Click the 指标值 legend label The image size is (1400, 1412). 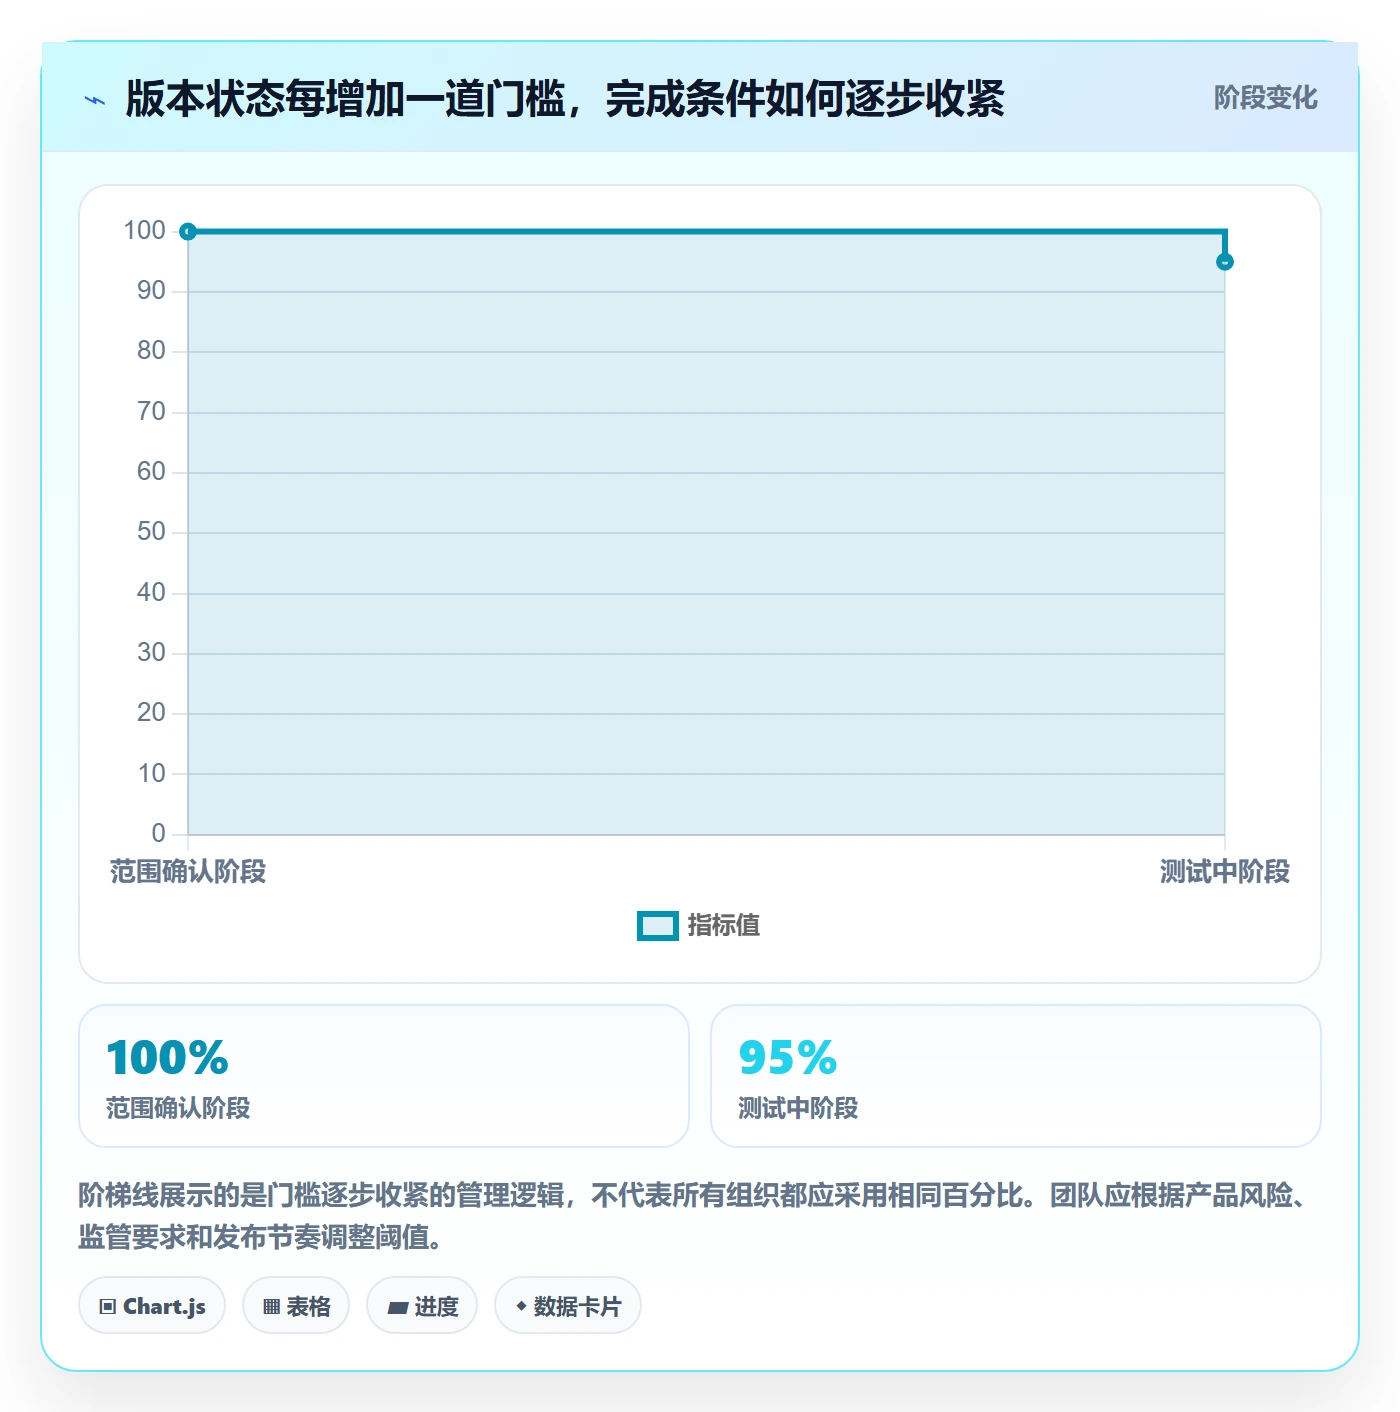click(724, 926)
